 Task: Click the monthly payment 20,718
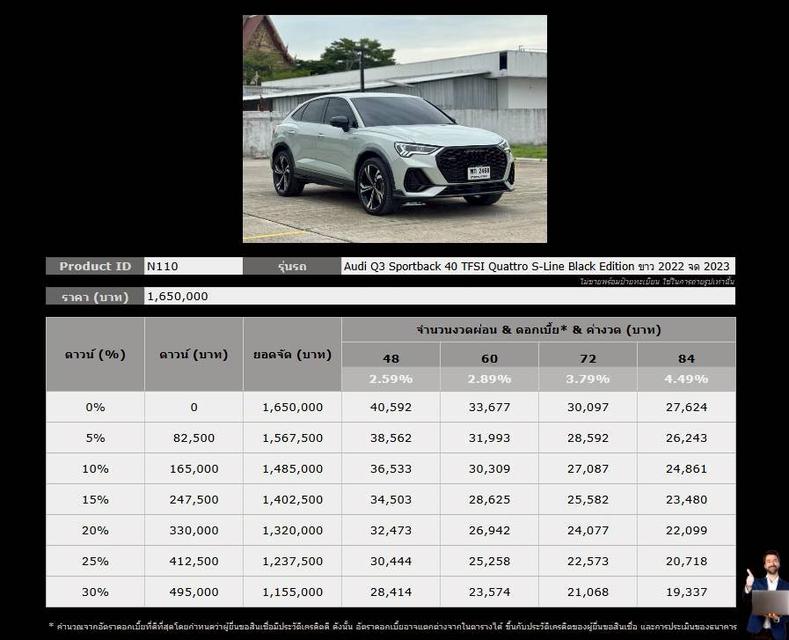(686, 561)
